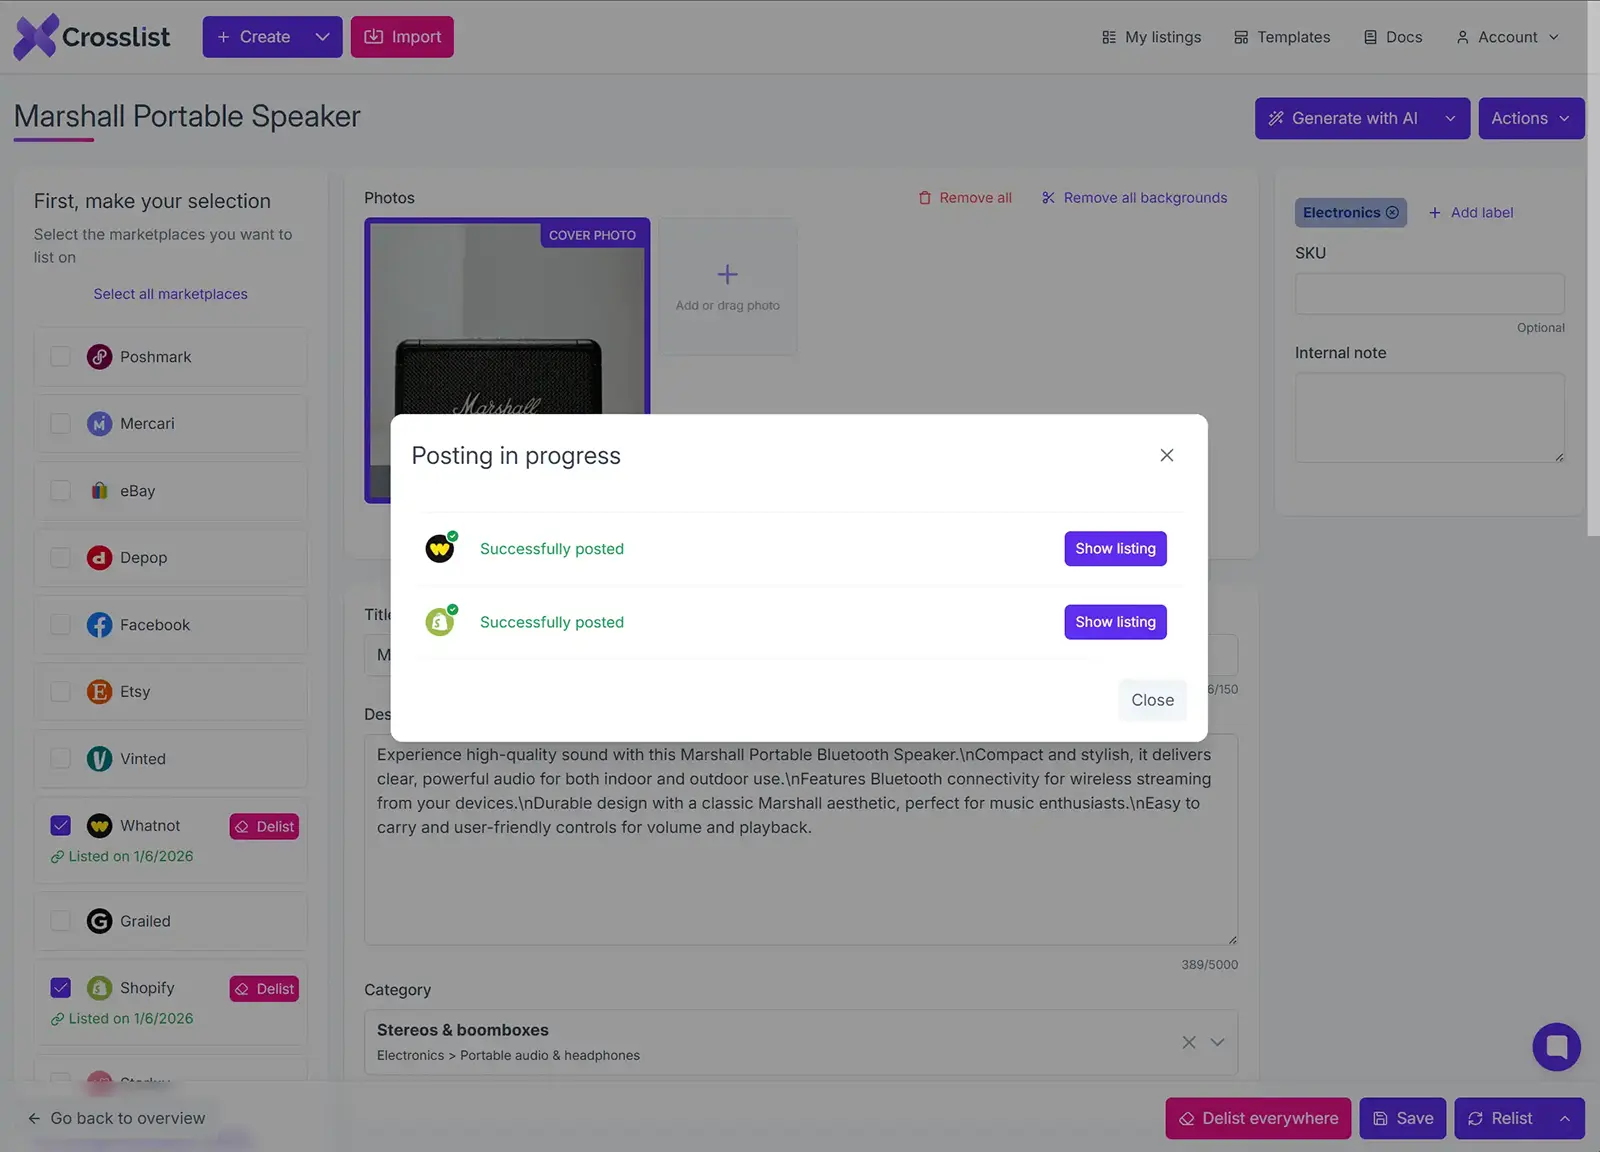Tick the Grailed checkbox
Viewport: 1600px width, 1152px height.
[61, 921]
